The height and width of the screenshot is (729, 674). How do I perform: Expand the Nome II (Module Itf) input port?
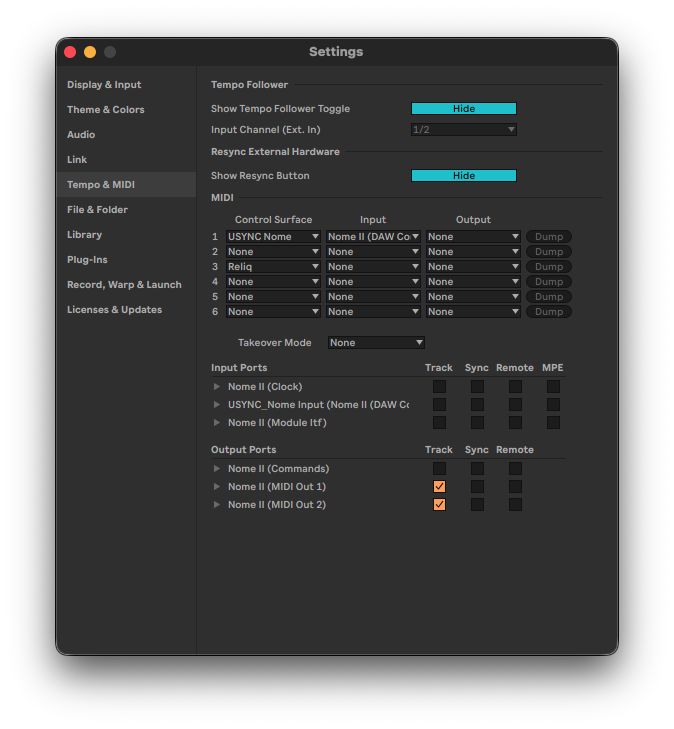(x=217, y=423)
